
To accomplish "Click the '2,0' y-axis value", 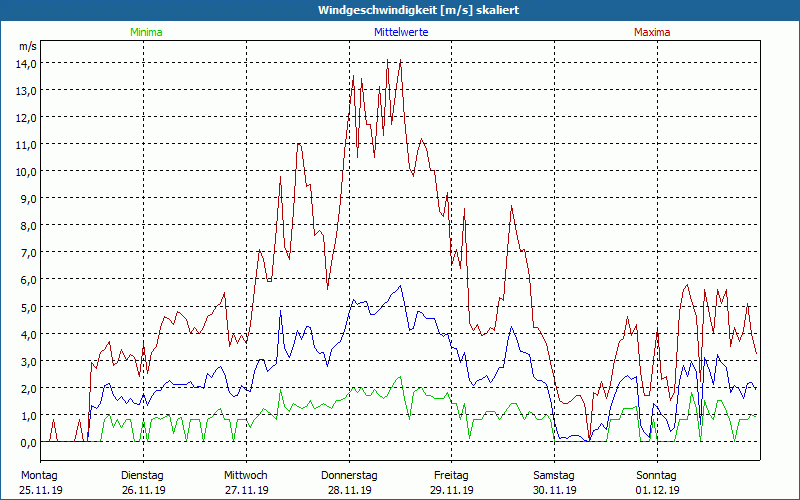I will (29, 389).
